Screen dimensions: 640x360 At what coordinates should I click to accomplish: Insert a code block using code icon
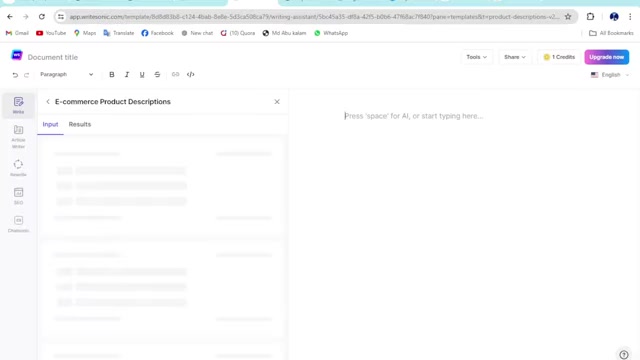tap(191, 74)
